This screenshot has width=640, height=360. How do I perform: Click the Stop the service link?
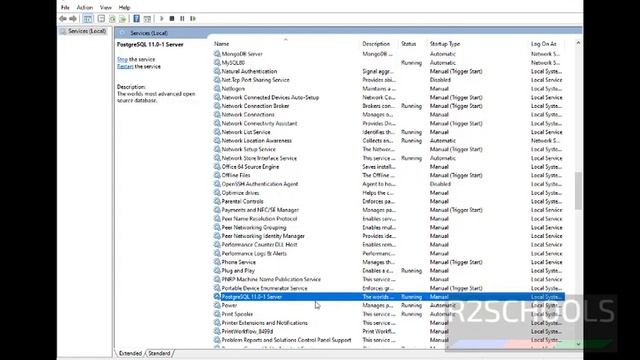(122, 59)
